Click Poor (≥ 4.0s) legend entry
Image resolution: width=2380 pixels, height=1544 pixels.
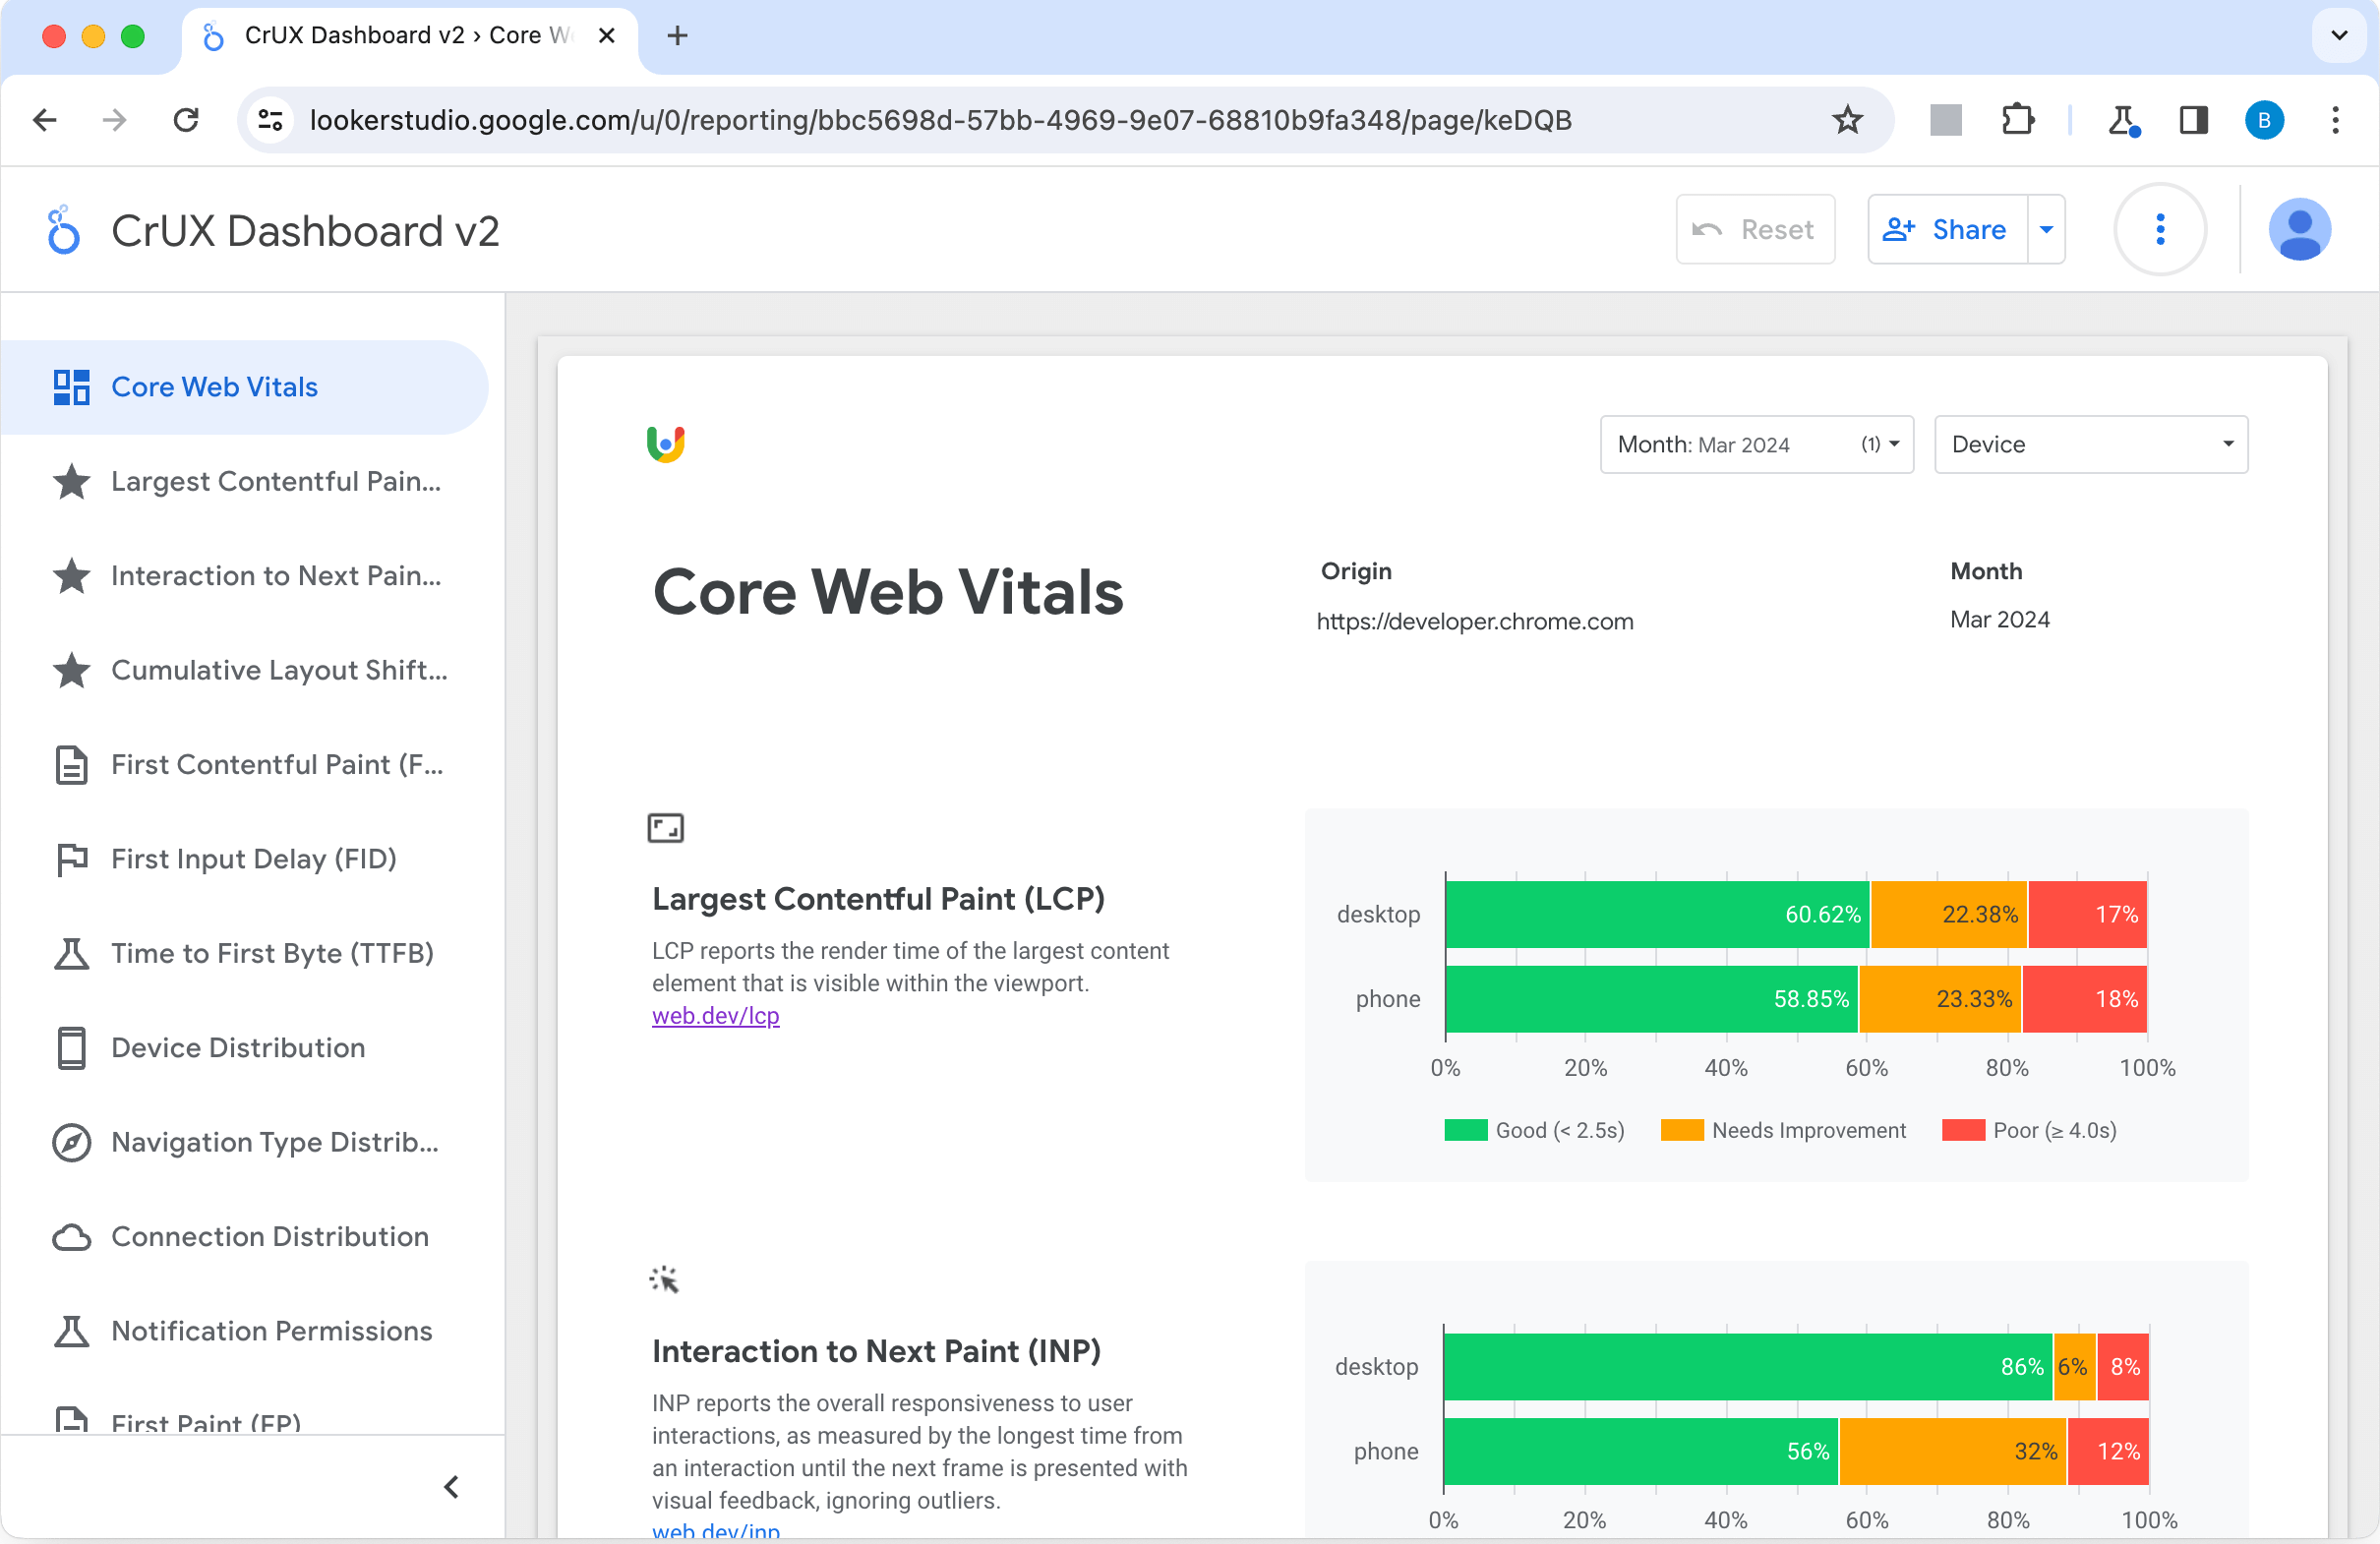[x=2029, y=1130]
